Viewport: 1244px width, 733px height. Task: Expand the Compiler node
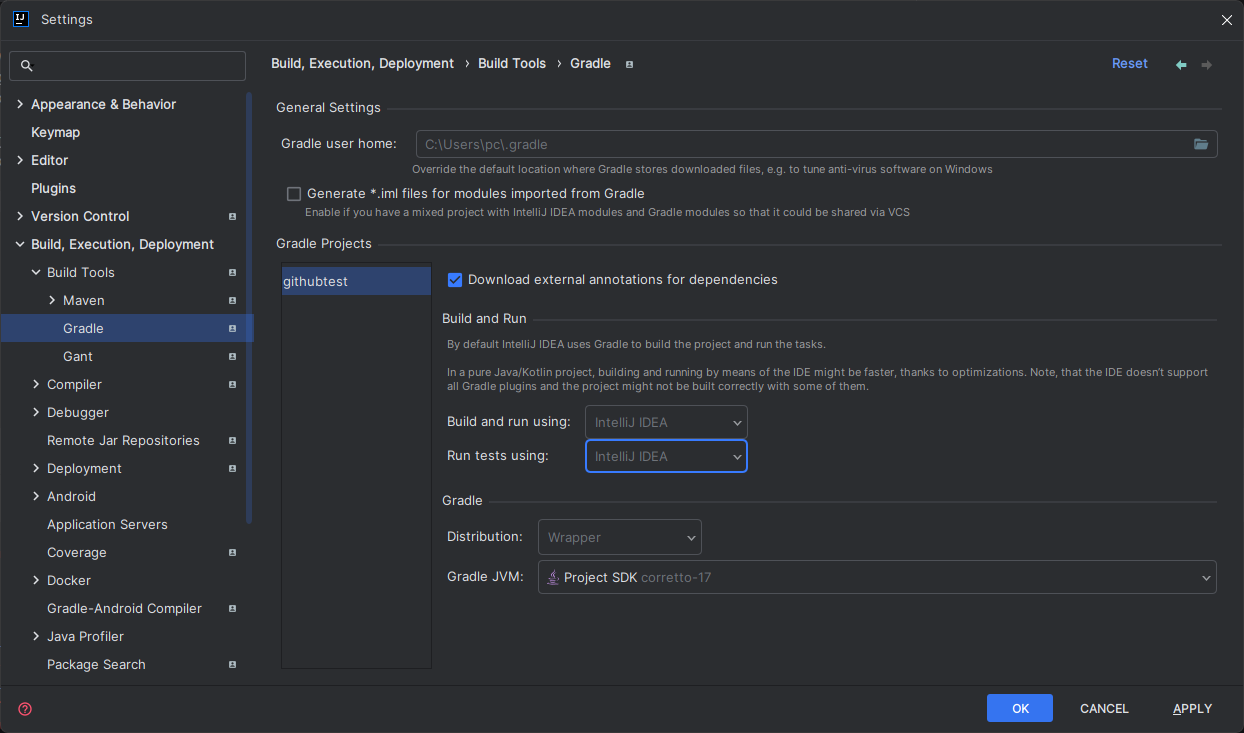[36, 384]
